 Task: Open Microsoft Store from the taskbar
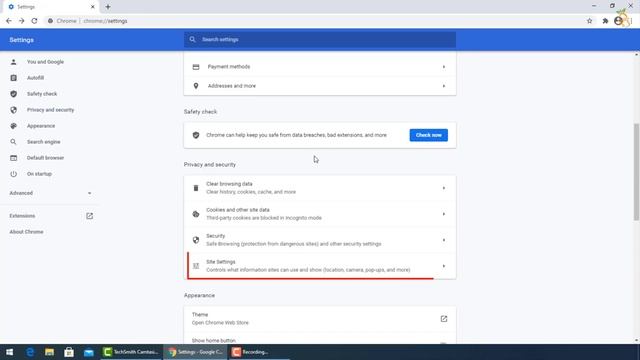(x=69, y=352)
